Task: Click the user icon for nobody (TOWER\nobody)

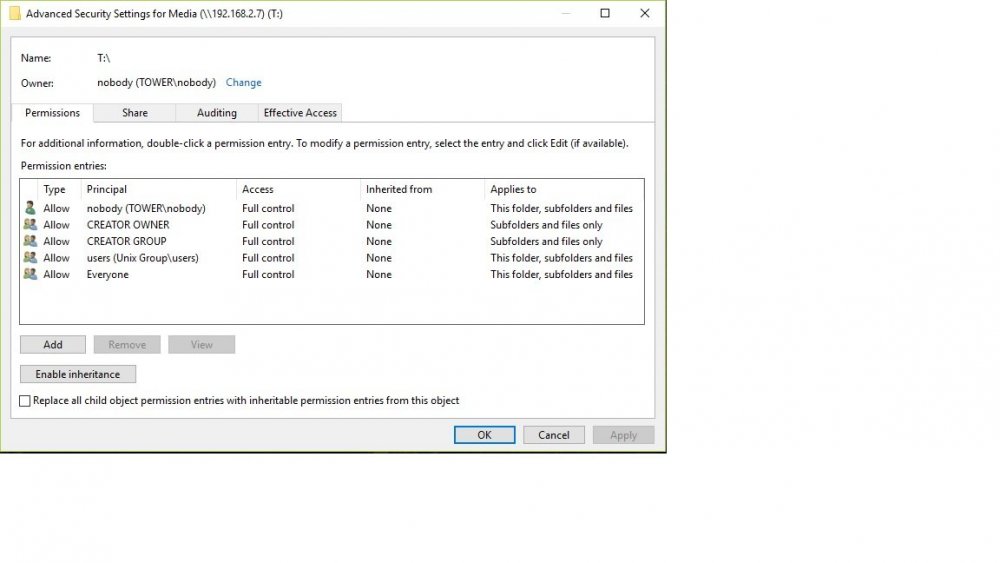Action: point(30,208)
